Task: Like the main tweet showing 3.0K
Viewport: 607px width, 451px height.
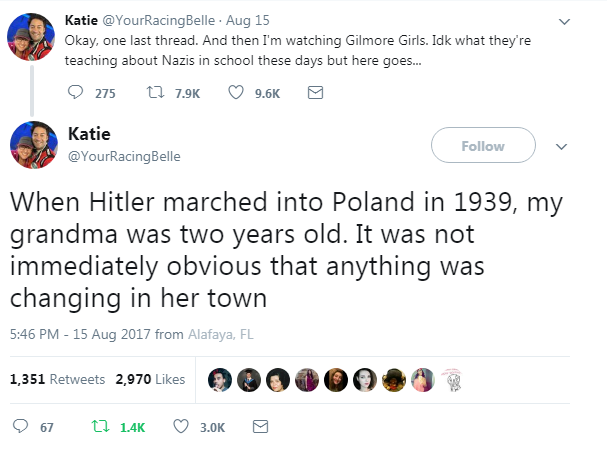Action: 182,427
